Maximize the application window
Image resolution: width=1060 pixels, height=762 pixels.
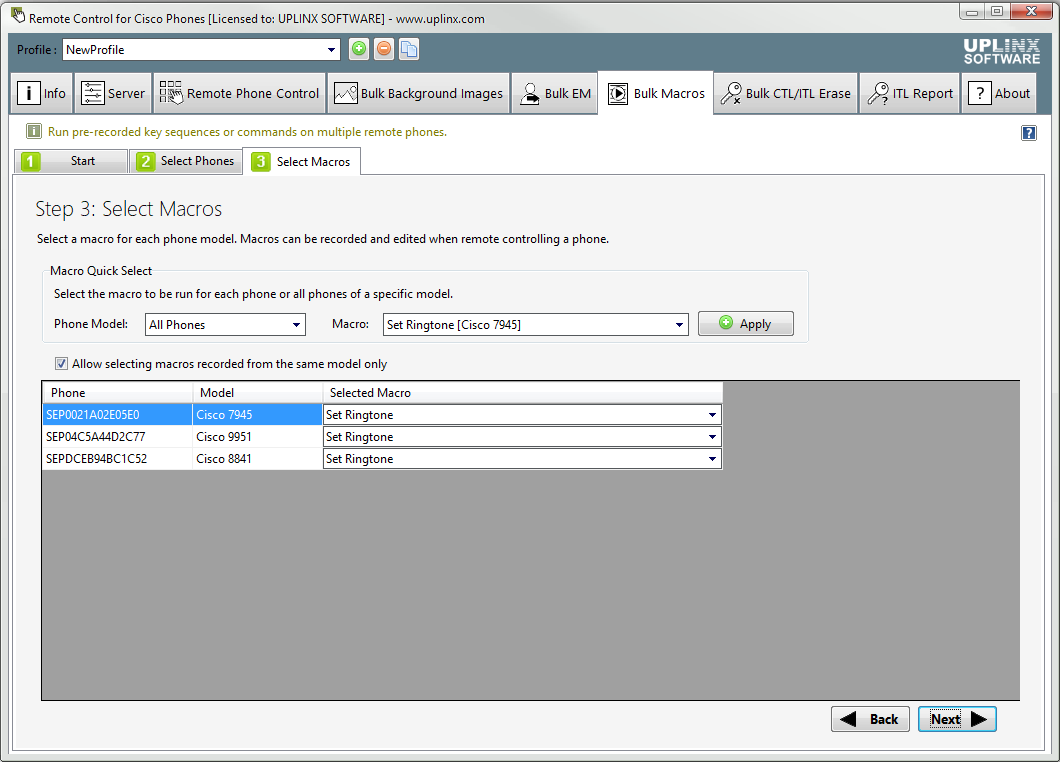[997, 11]
